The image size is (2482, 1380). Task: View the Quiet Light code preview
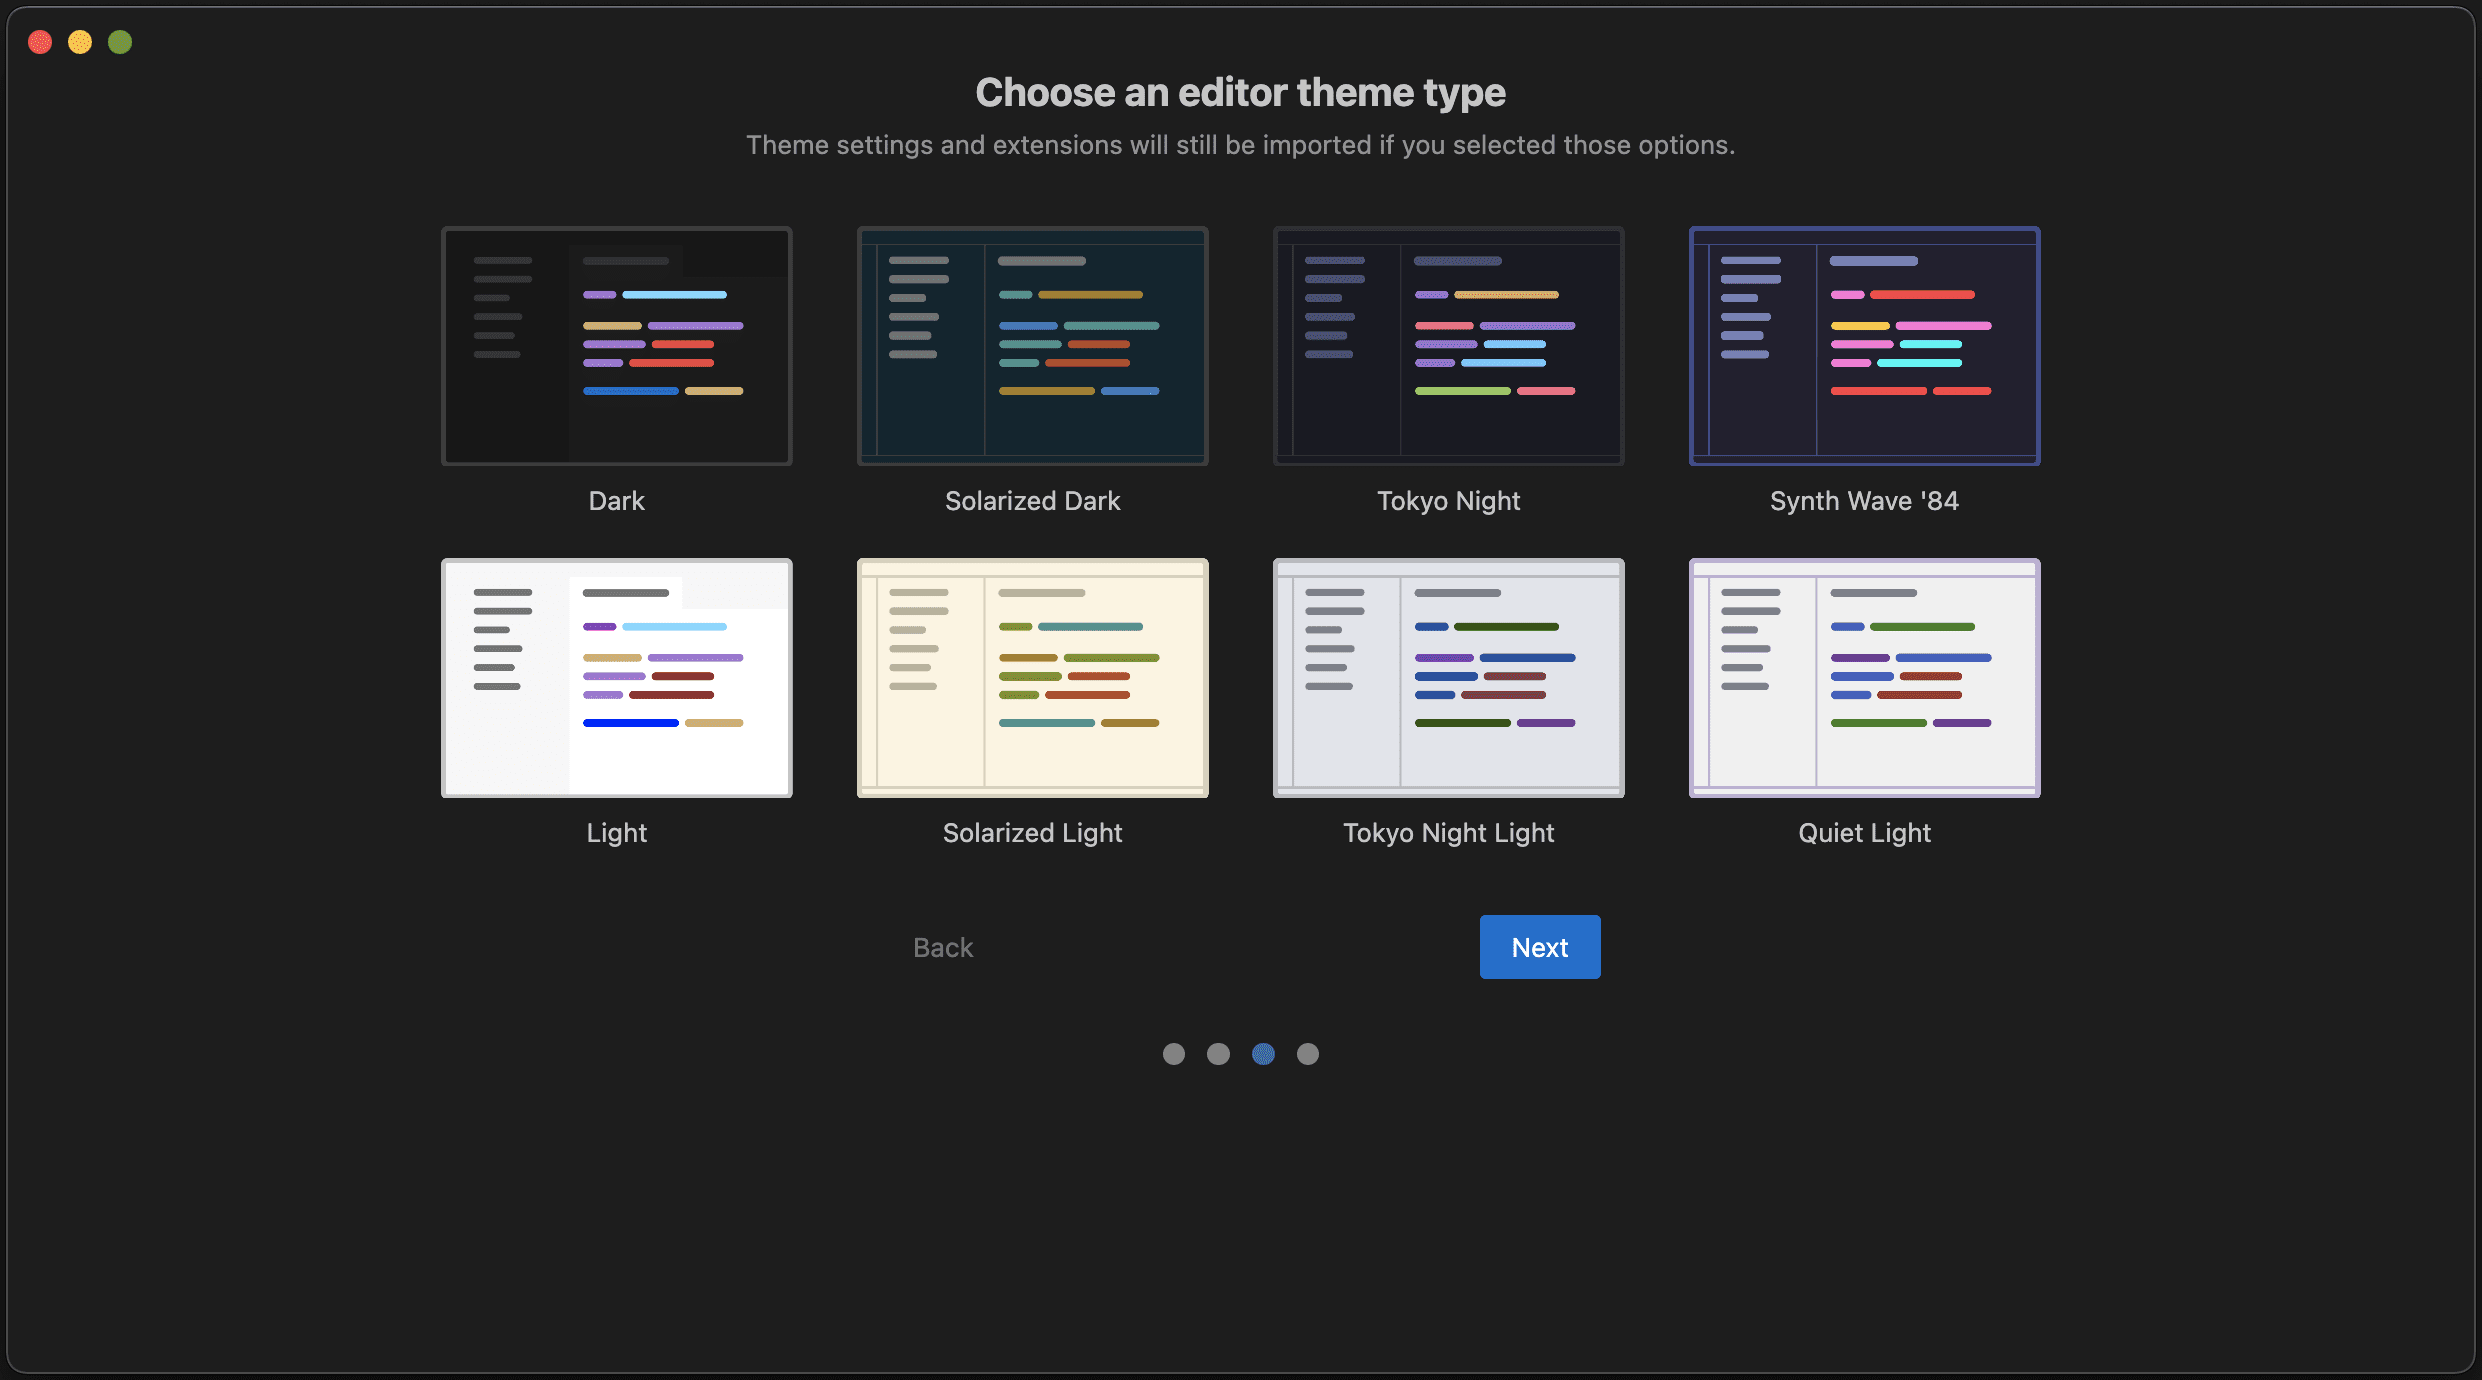pos(1864,676)
